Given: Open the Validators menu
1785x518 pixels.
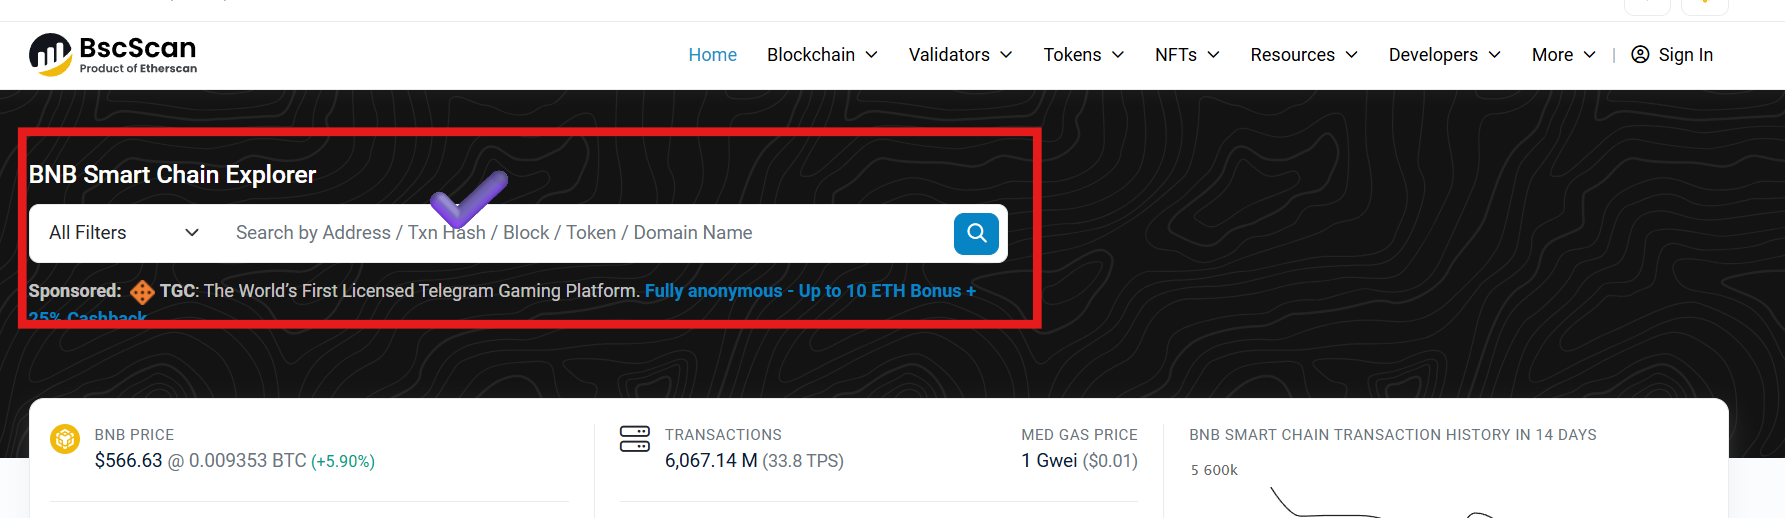Looking at the screenshot, I should (960, 55).
